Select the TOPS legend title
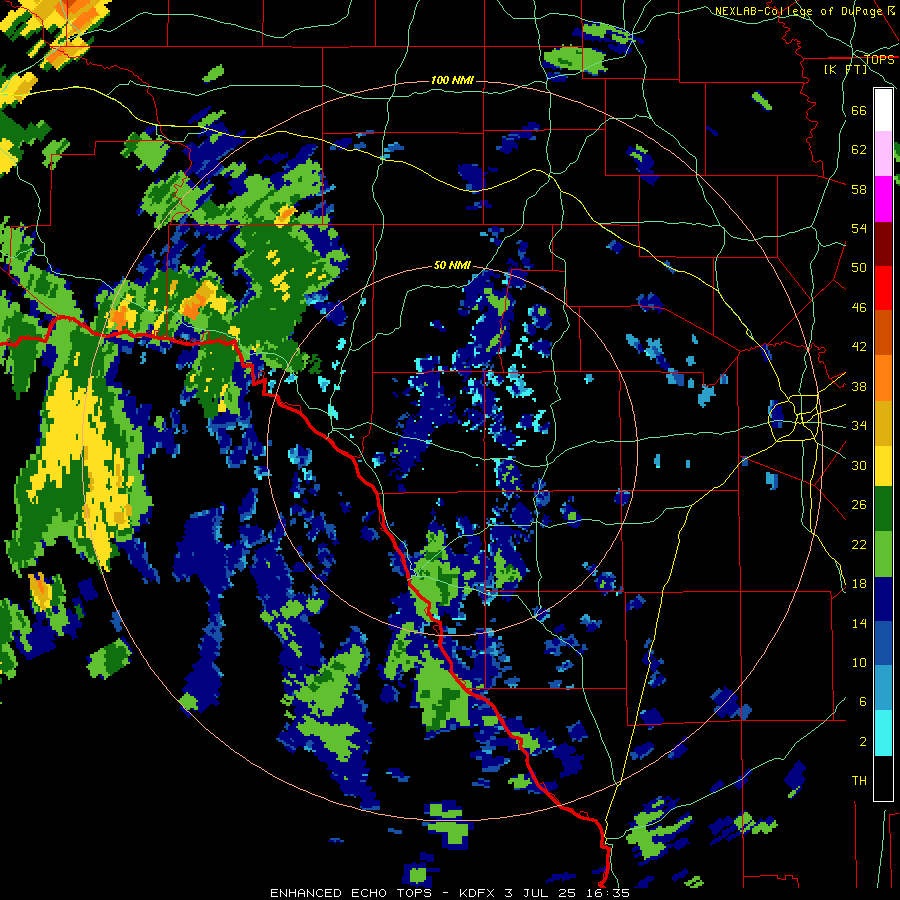 879,59
